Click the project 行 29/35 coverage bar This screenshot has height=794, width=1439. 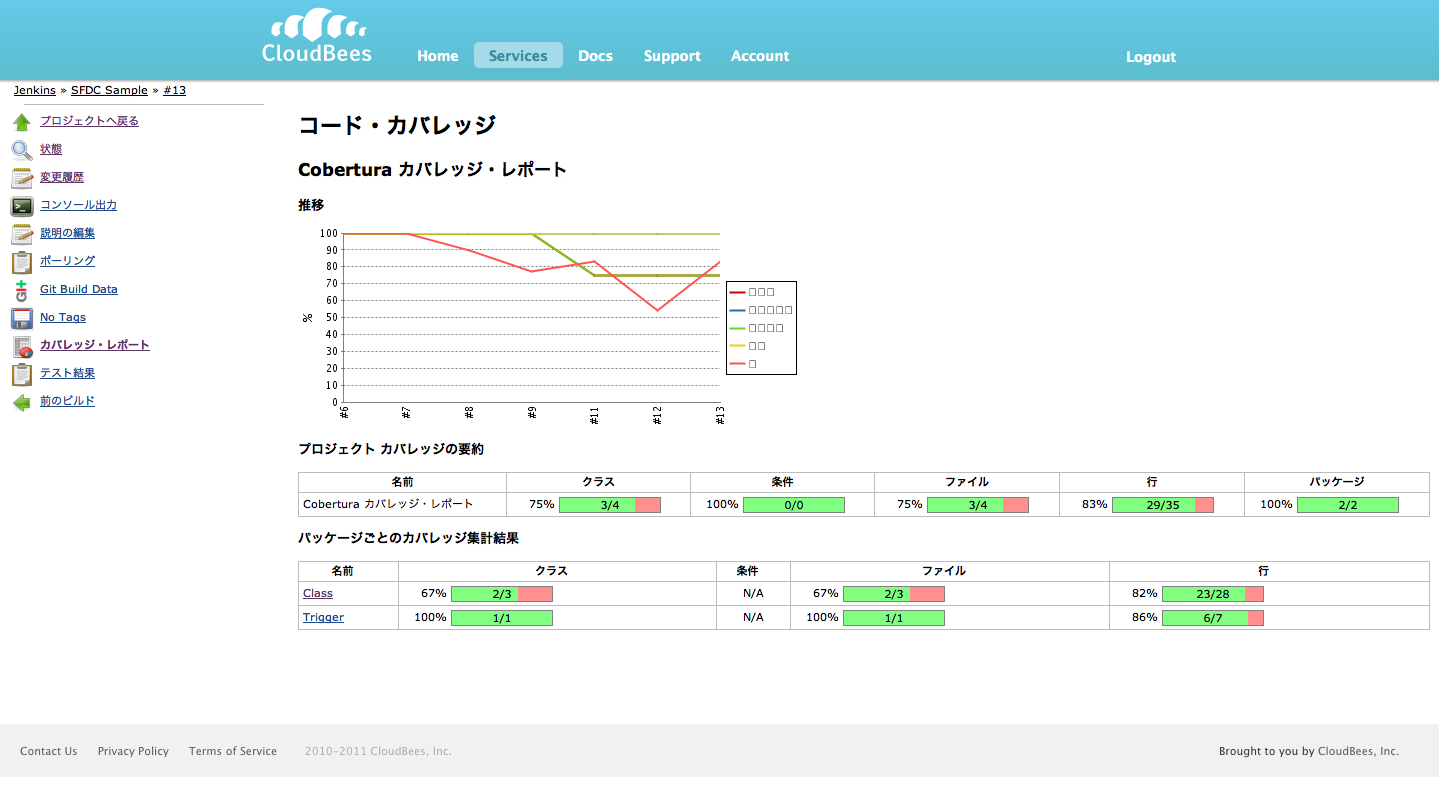click(1162, 505)
